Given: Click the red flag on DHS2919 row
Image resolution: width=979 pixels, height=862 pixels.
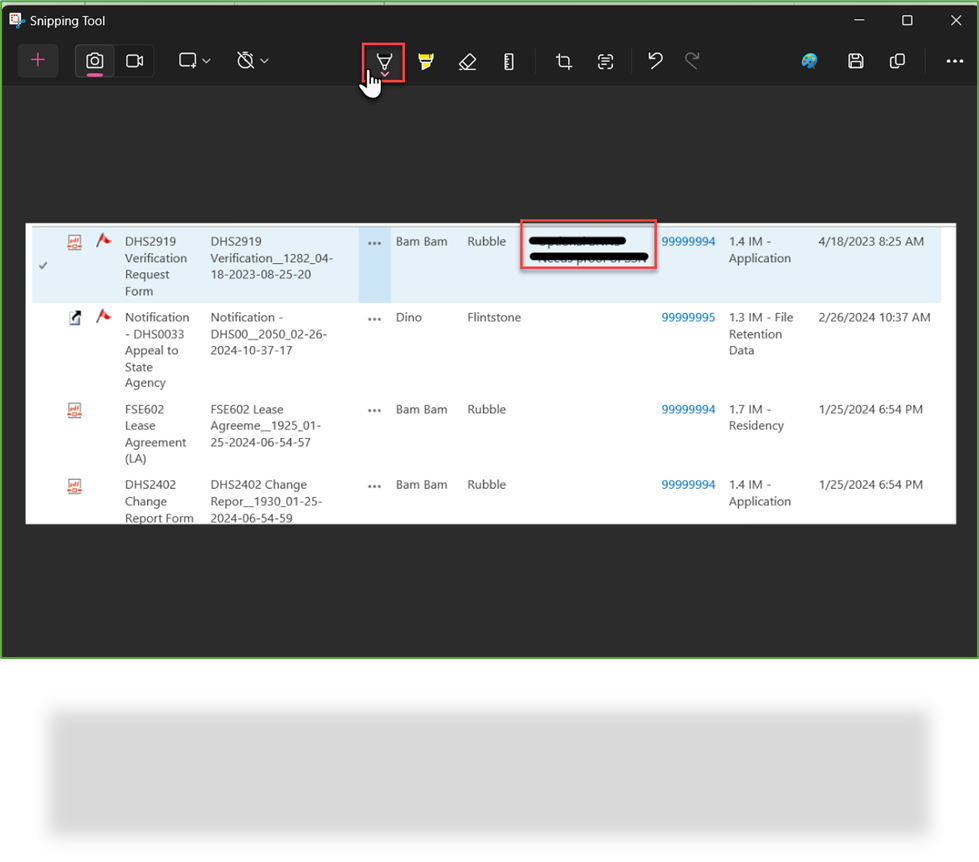Looking at the screenshot, I should (x=104, y=240).
